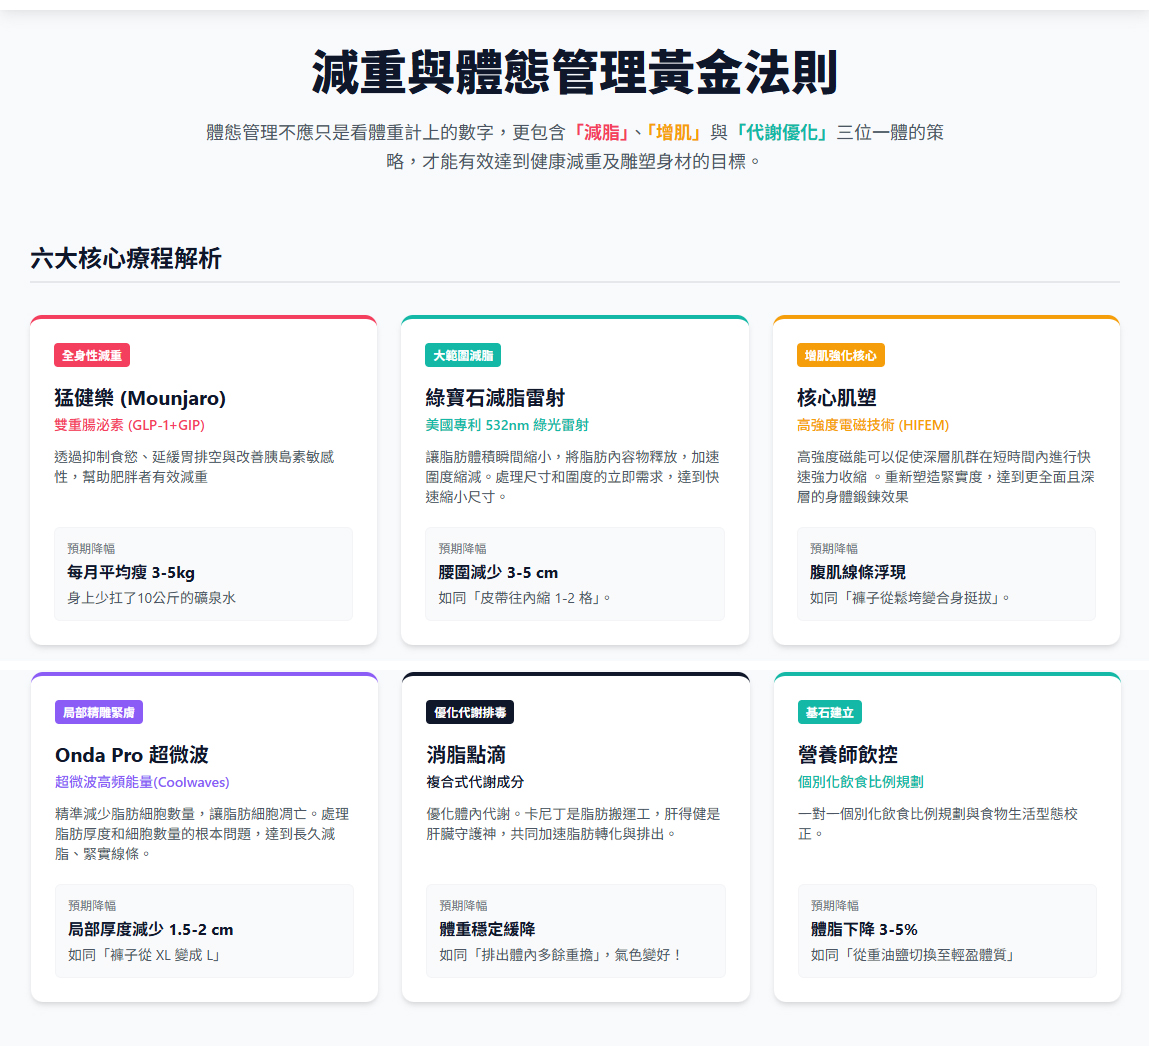1149x1046 pixels.
Task: Click the 超微波高頻能量(Coolwaves) subtitle
Action: pyautogui.click(x=142, y=782)
